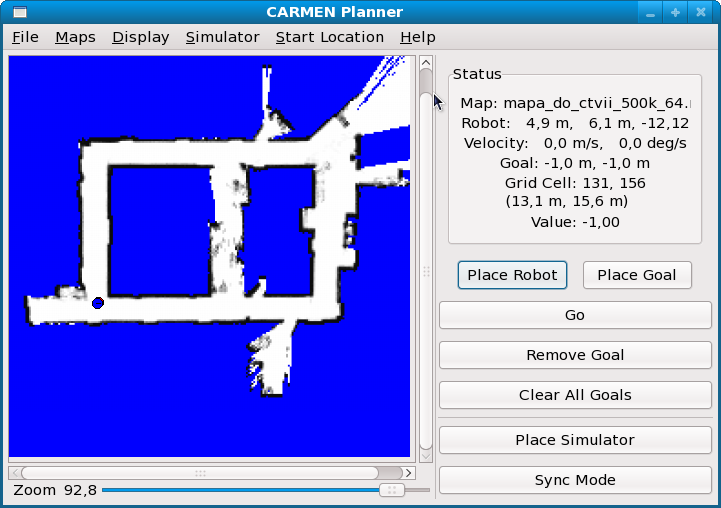Screen dimensions: 721x508
Task: Minimize the CARMEN Planner window
Action: [650, 12]
